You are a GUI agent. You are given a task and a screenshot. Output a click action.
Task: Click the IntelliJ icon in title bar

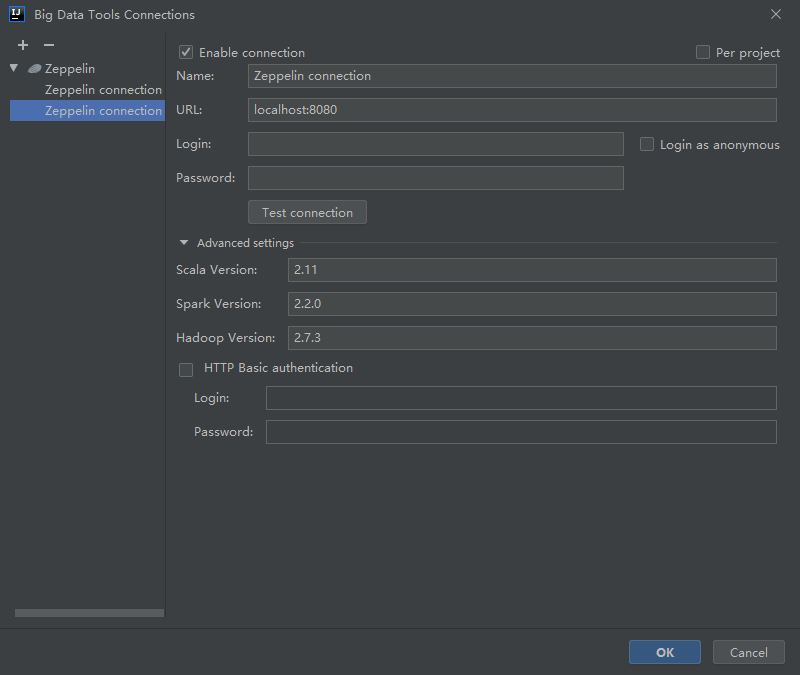coord(16,14)
